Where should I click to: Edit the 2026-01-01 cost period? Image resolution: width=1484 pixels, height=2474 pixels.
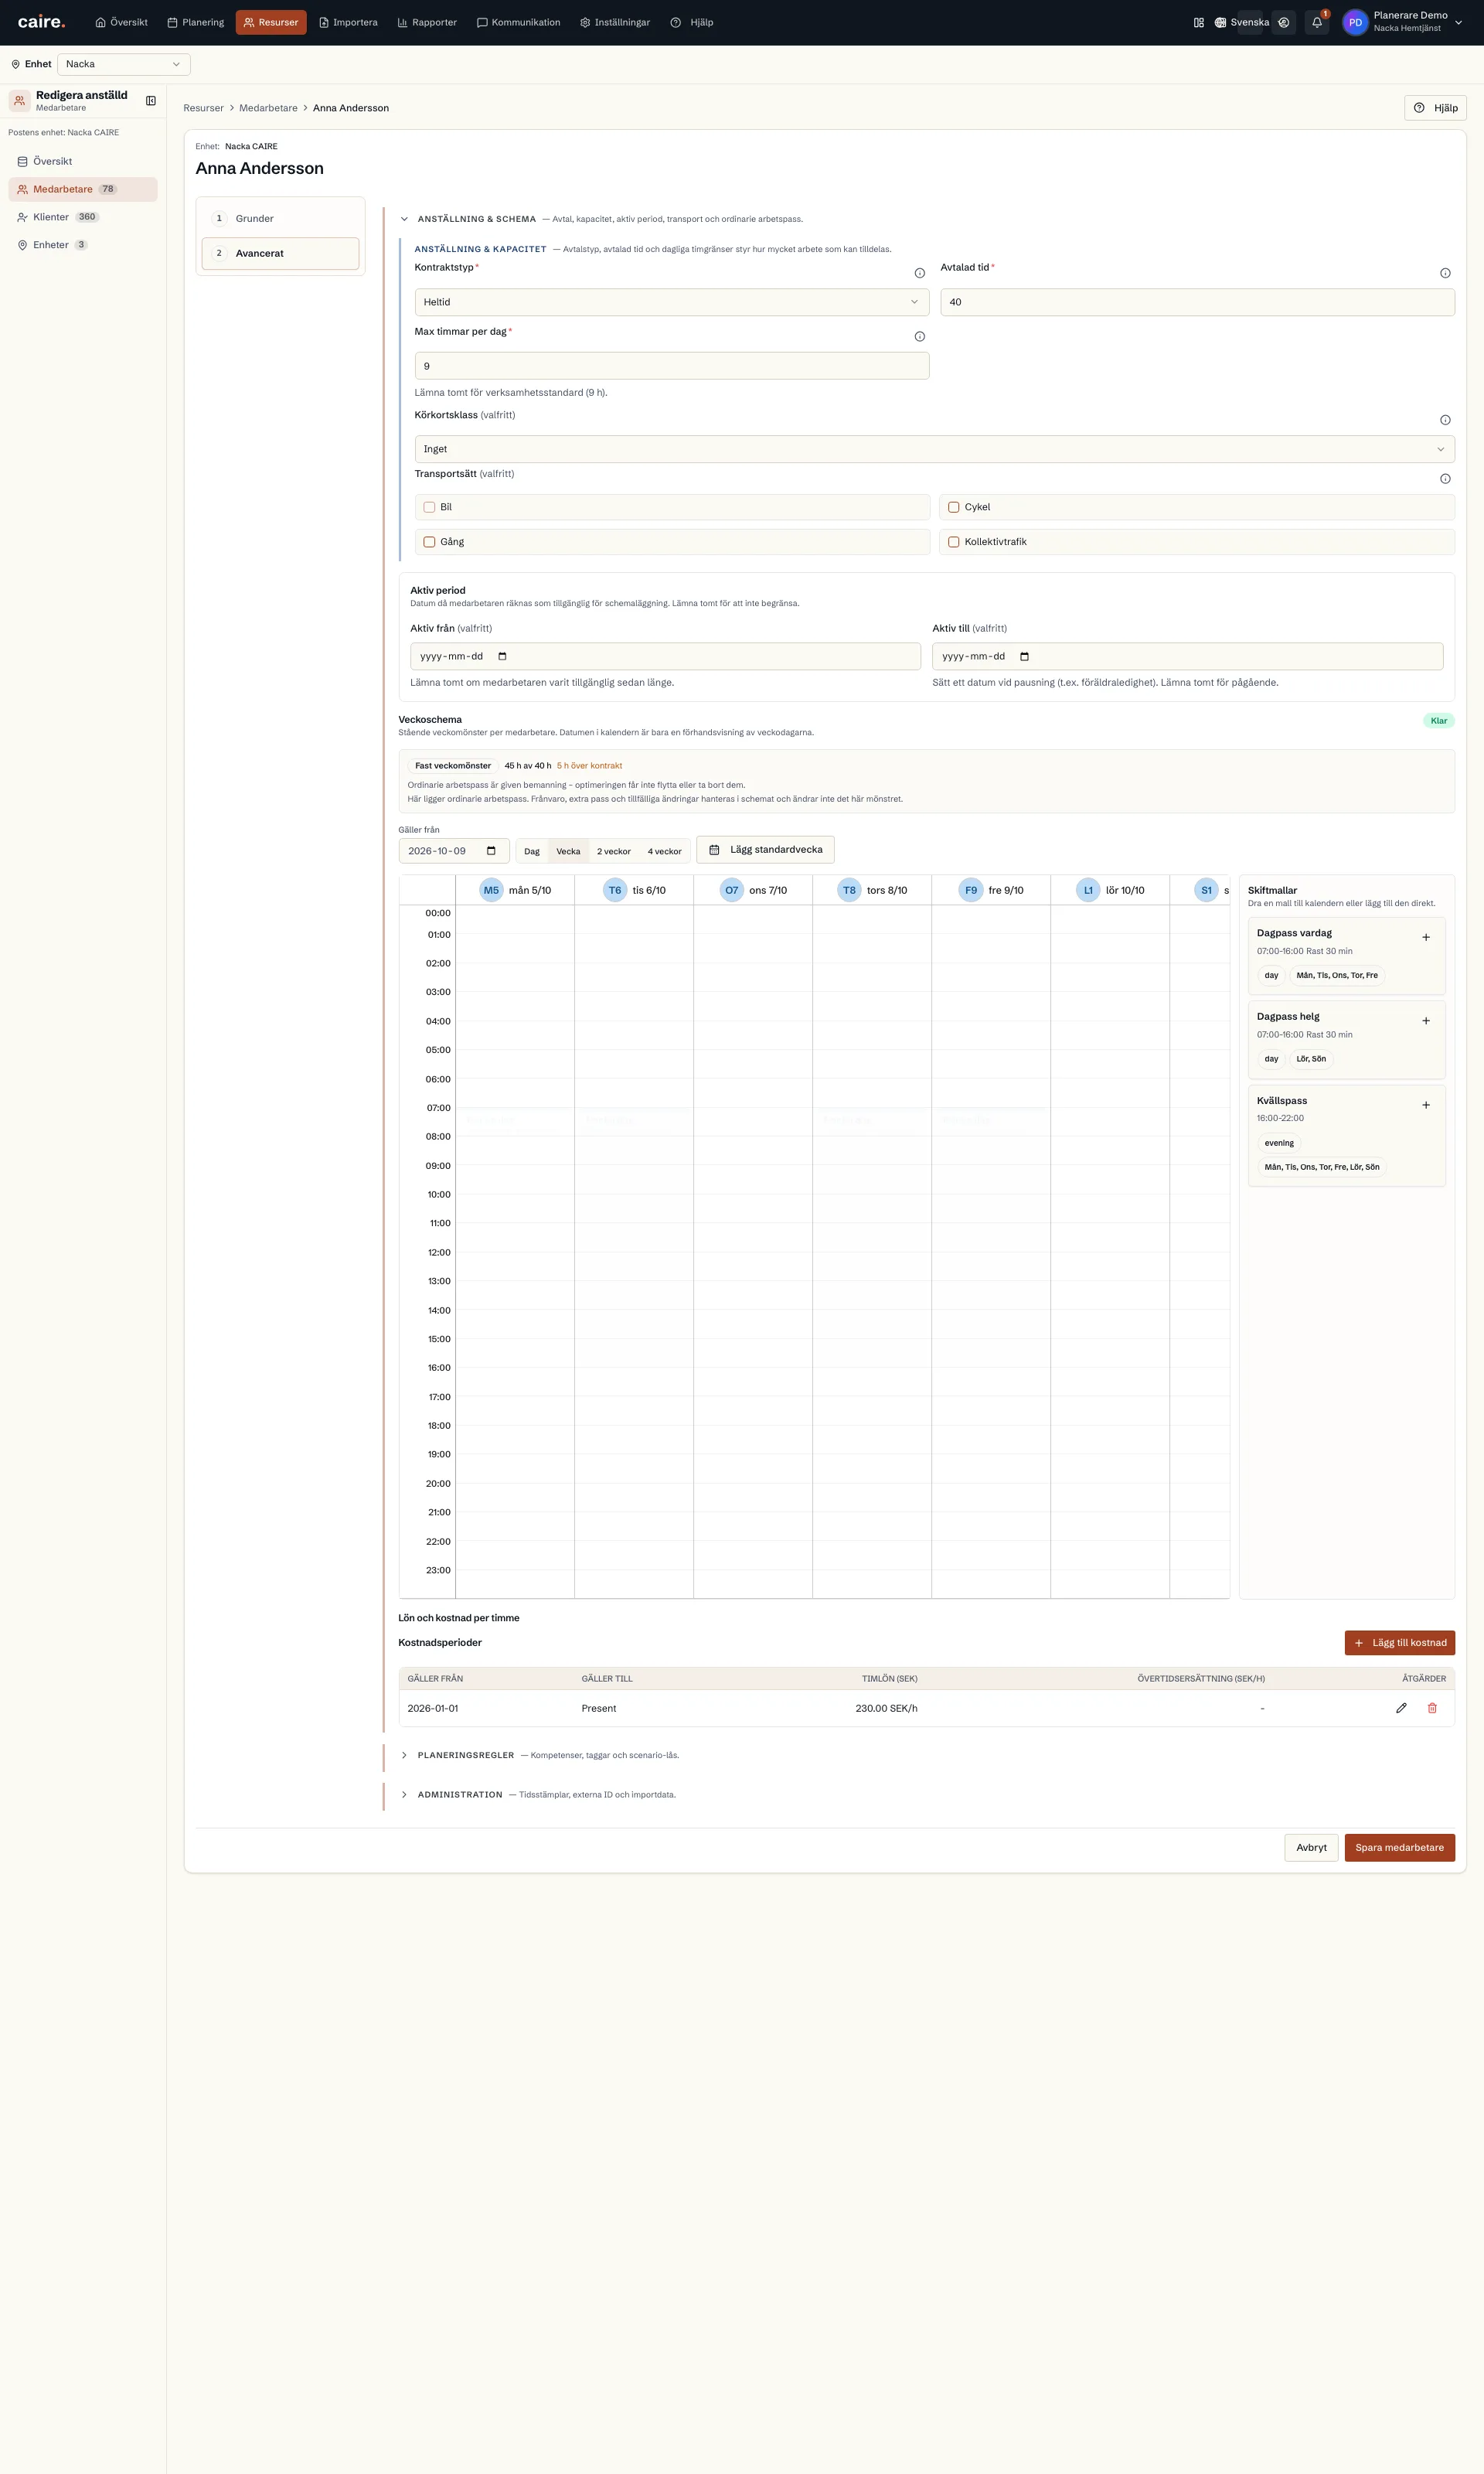[1401, 1708]
